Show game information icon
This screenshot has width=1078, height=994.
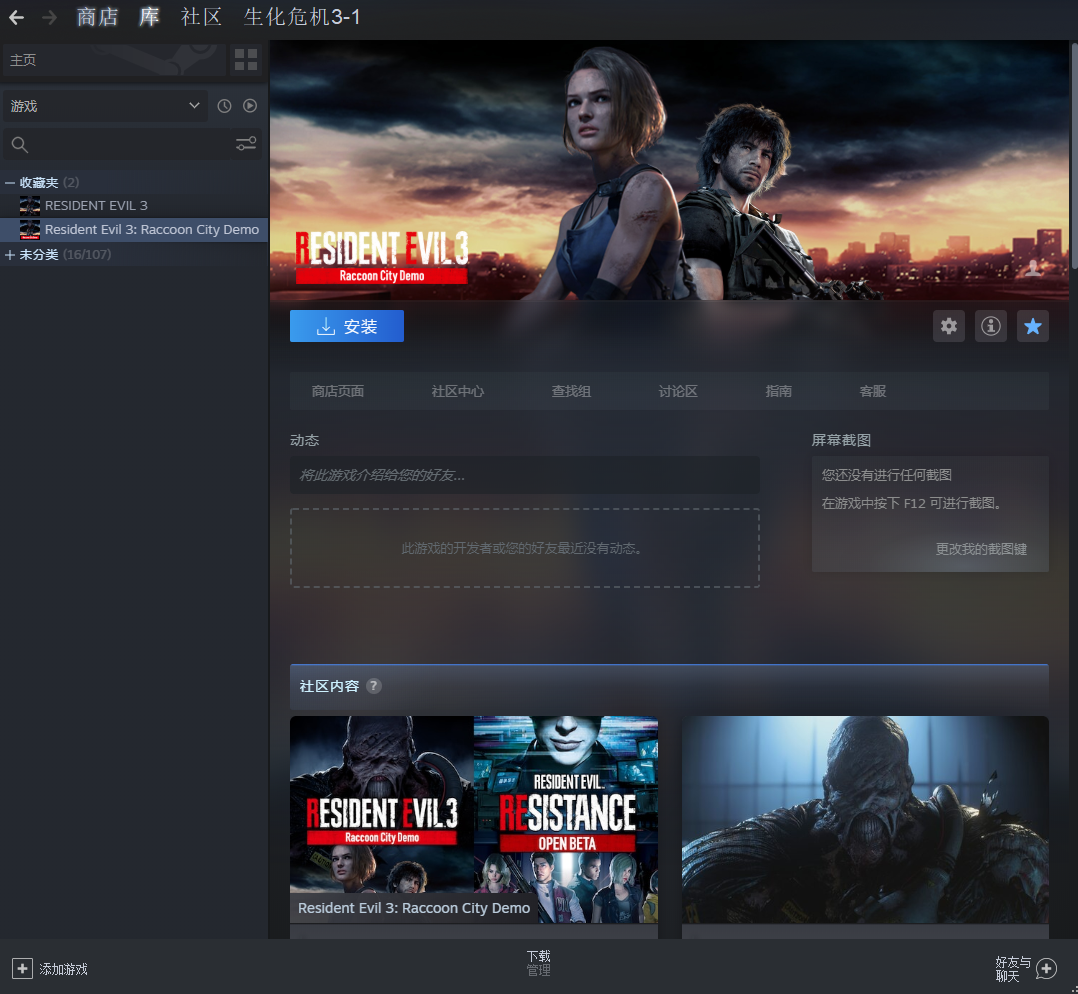(991, 326)
